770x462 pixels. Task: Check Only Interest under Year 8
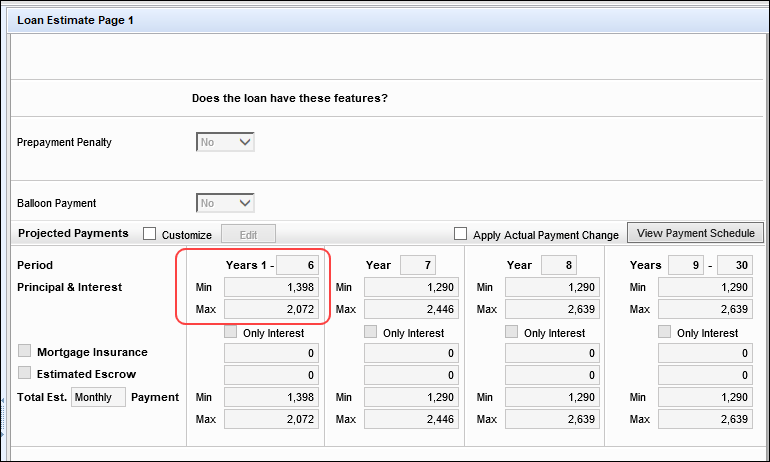pyautogui.click(x=512, y=332)
